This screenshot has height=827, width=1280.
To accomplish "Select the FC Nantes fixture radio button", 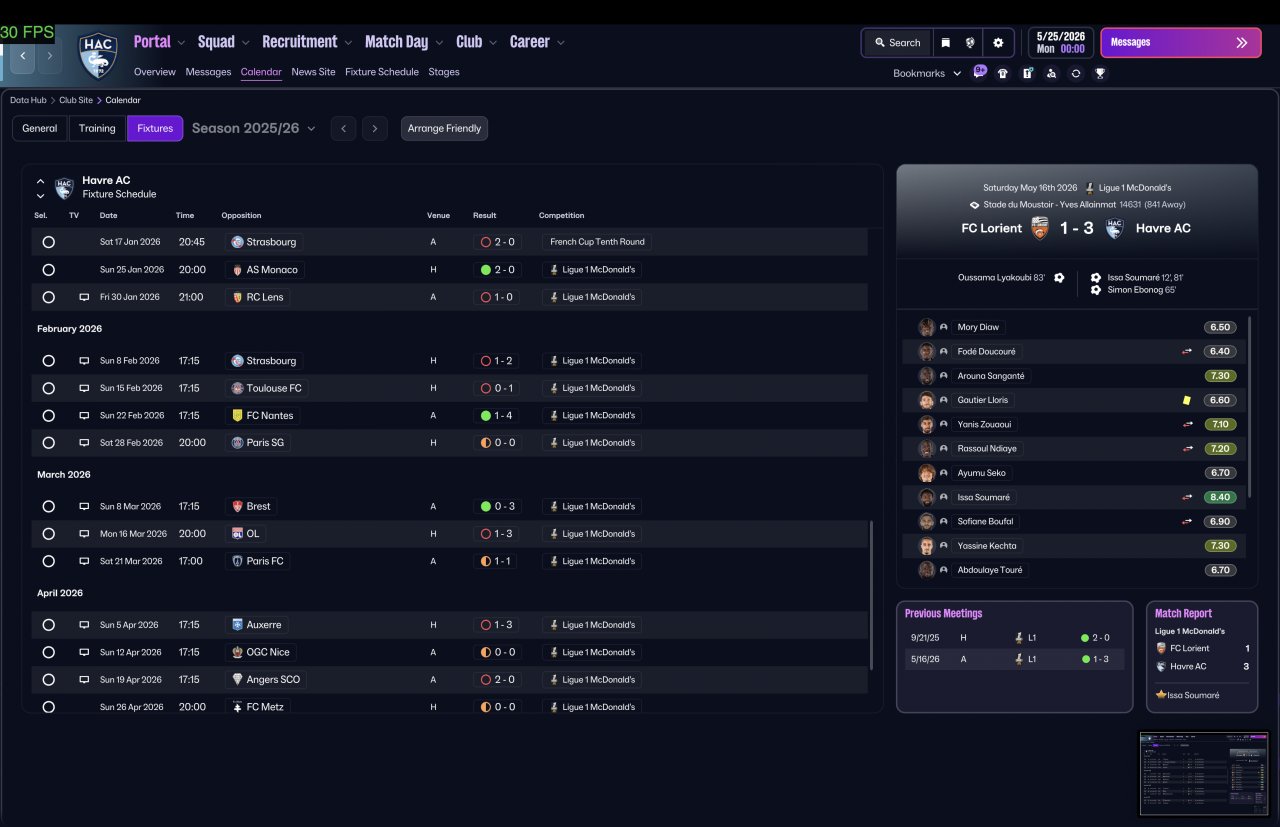I will [x=48, y=415].
